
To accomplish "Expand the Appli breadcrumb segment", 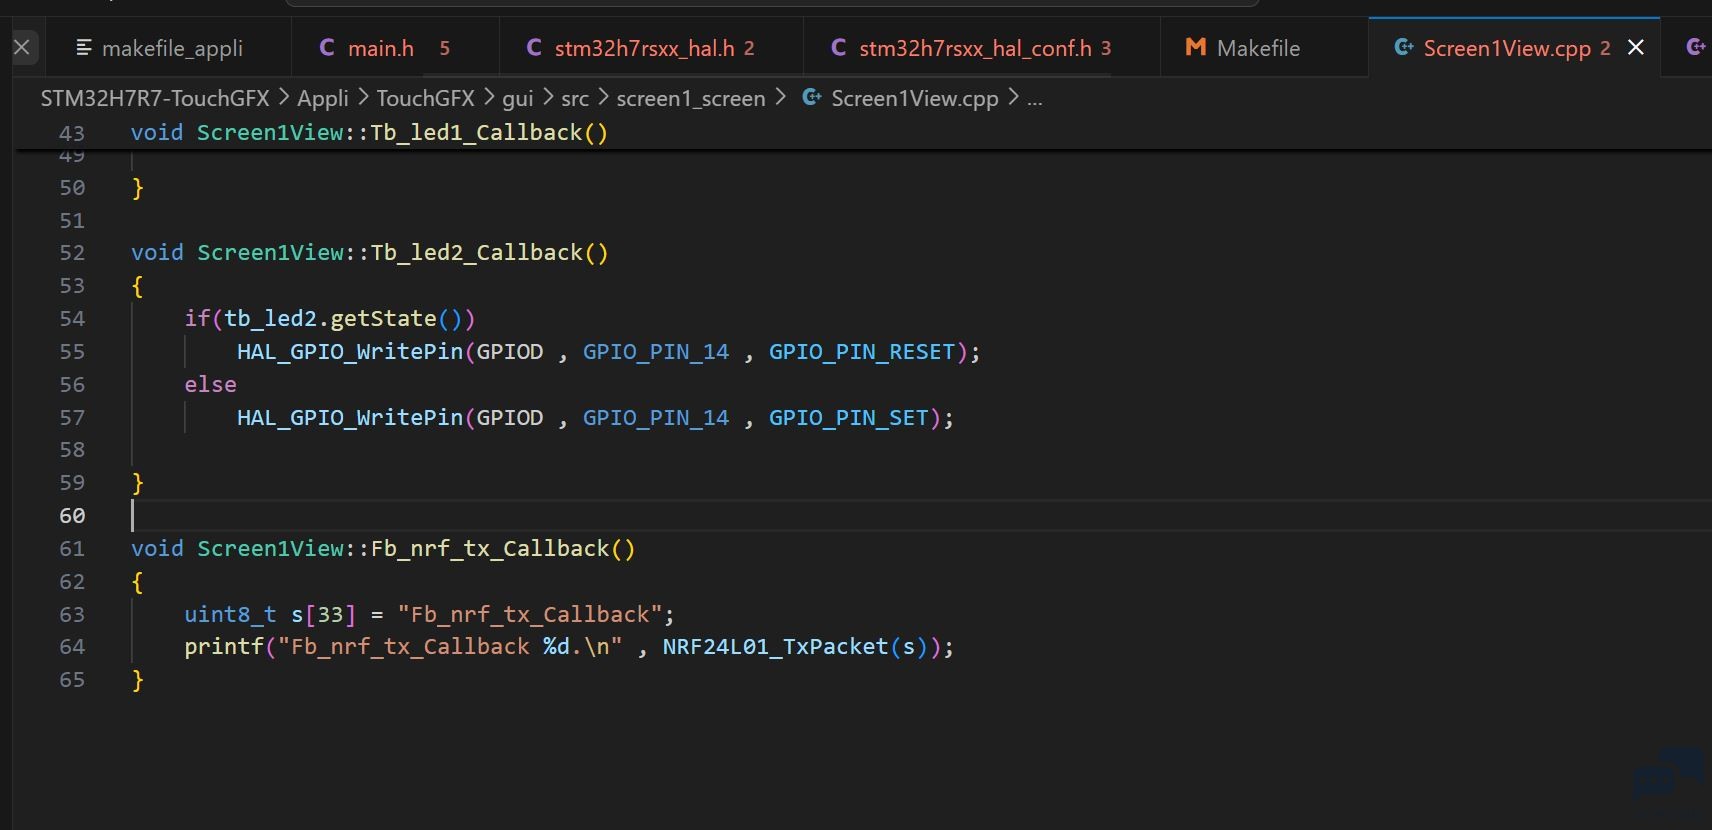I will pos(323,98).
